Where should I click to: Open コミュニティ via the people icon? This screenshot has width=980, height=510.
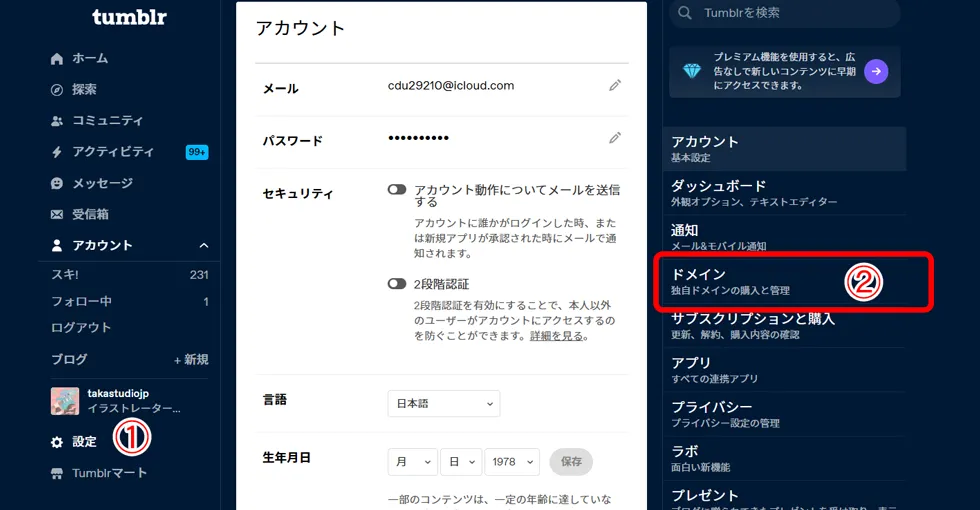tap(57, 121)
